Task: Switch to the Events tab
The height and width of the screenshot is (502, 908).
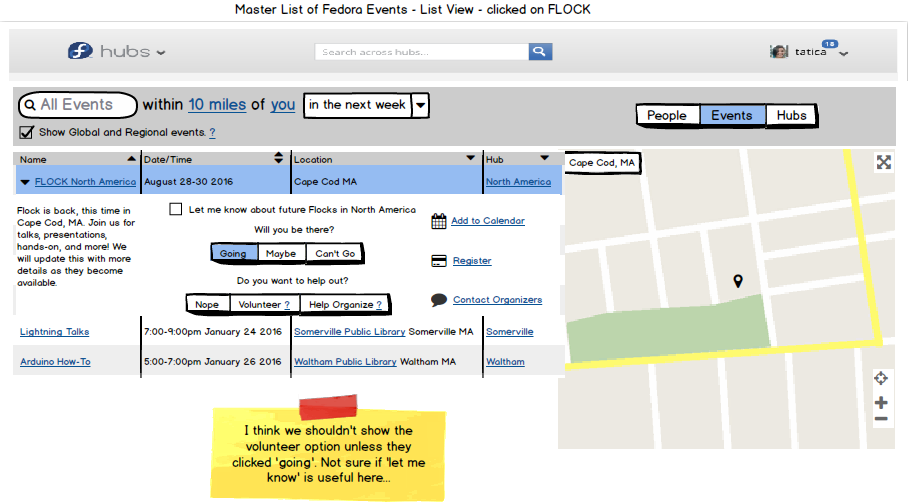Action: coord(732,115)
